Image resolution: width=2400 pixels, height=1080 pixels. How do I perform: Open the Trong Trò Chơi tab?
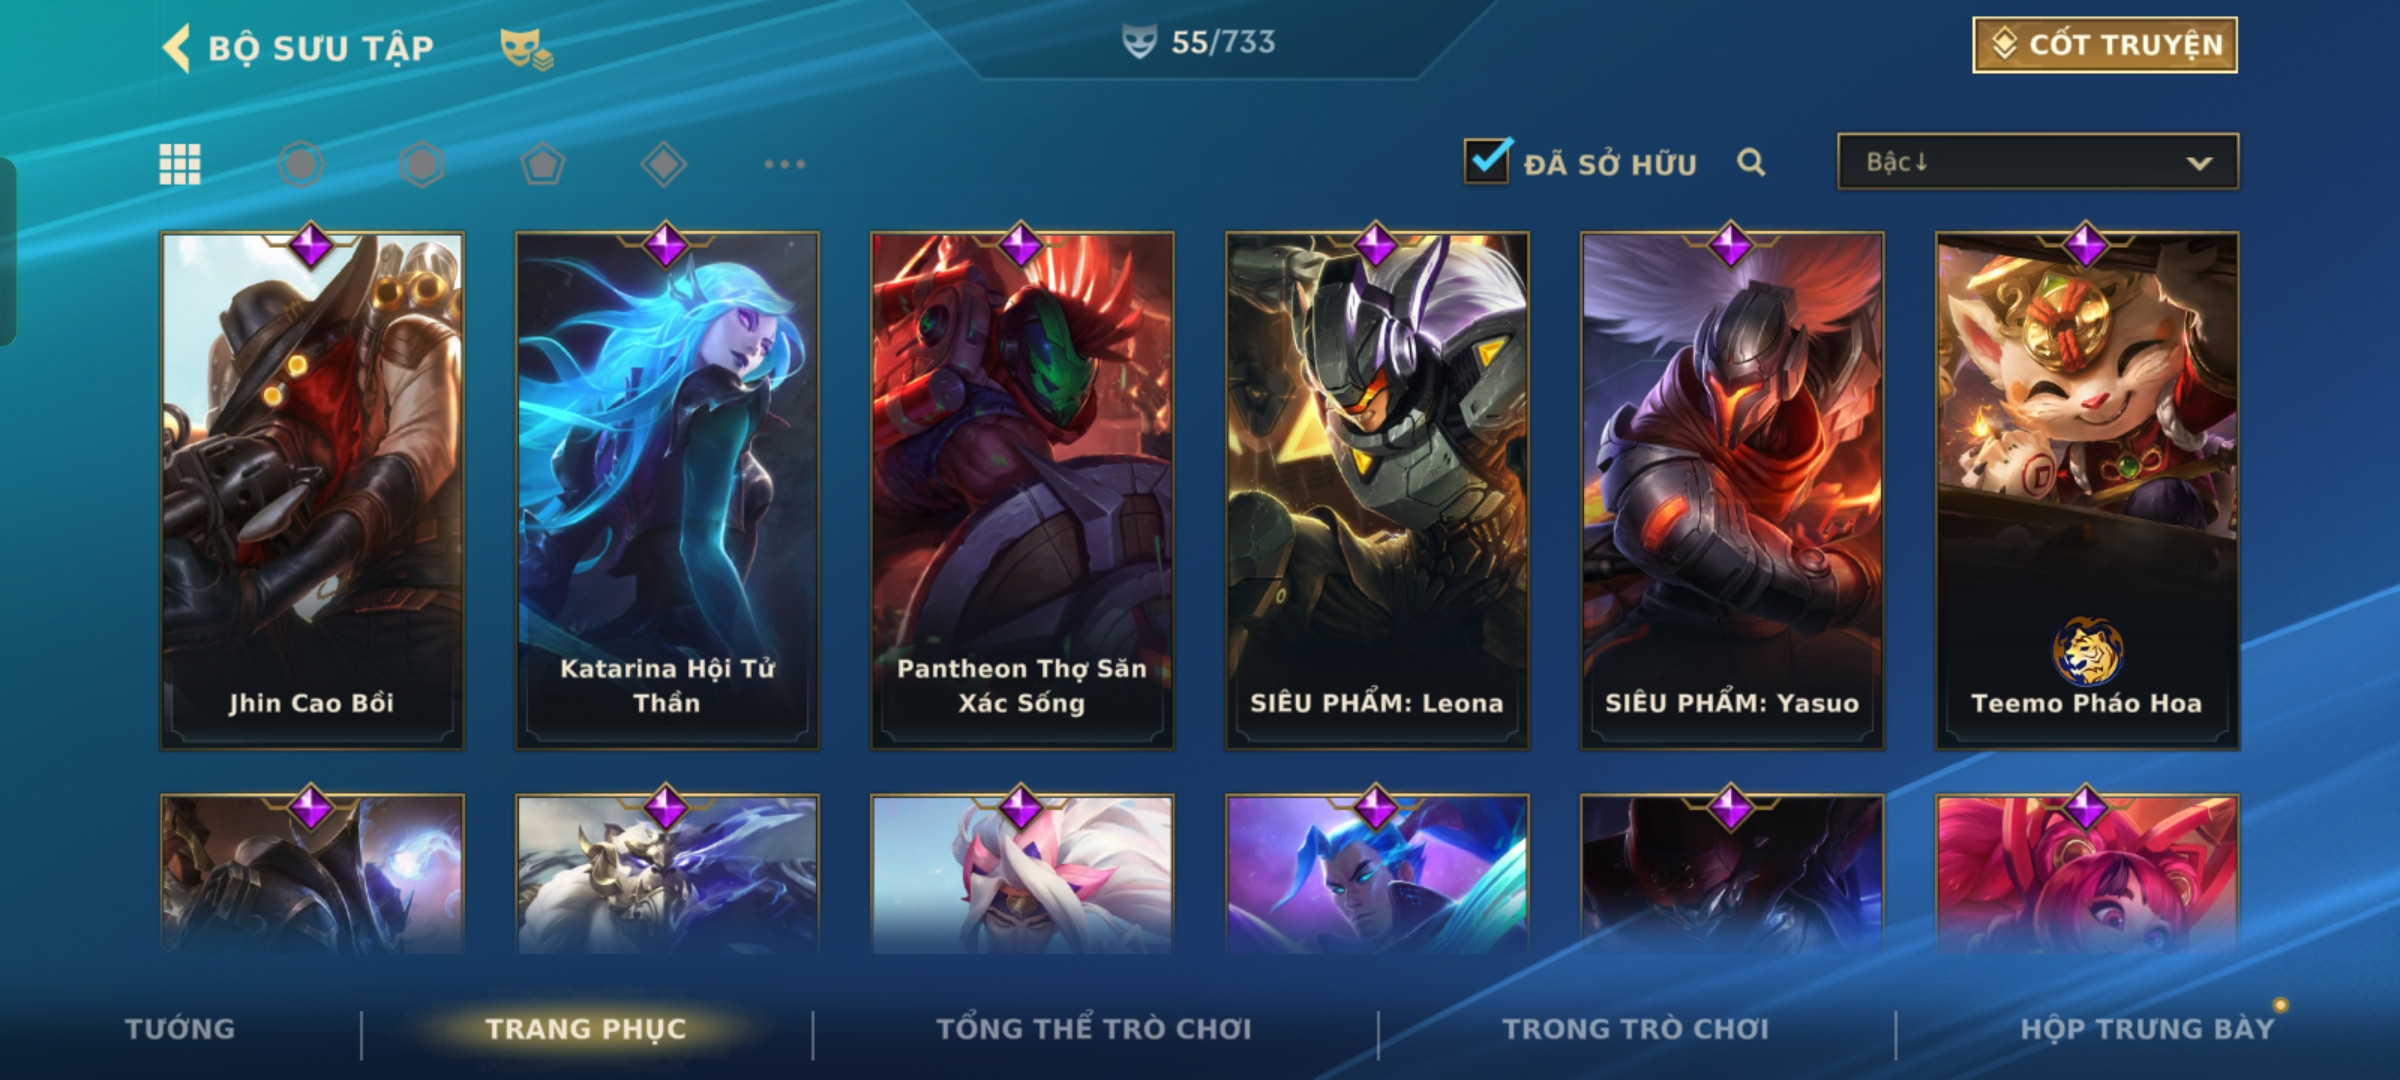click(1636, 1029)
